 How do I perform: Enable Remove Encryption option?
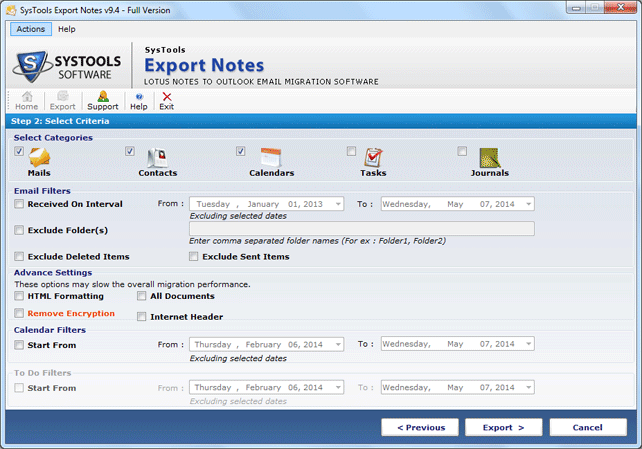point(19,314)
